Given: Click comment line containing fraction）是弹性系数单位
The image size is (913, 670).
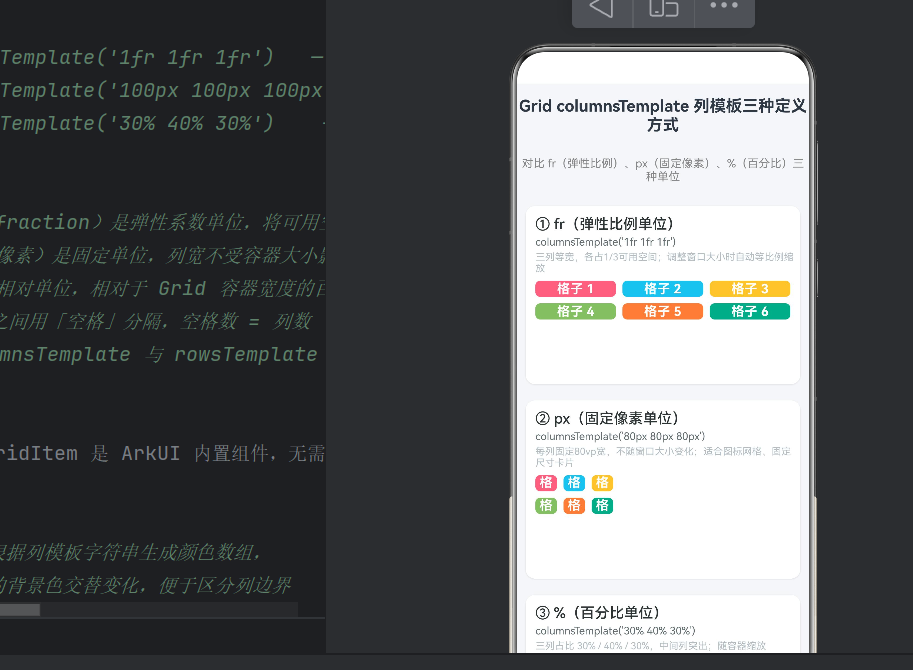Looking at the screenshot, I should pyautogui.click(x=162, y=222).
